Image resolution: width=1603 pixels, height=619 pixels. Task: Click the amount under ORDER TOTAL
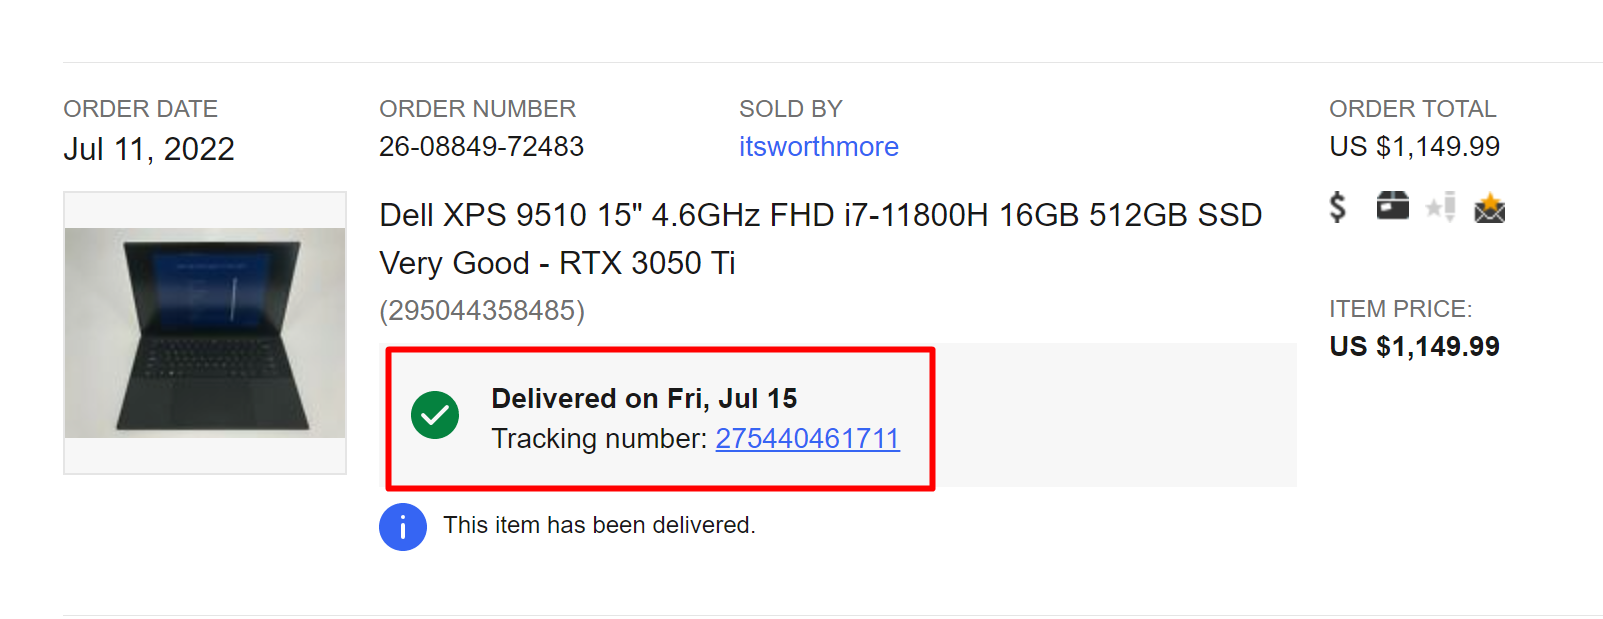pyautogui.click(x=1414, y=147)
